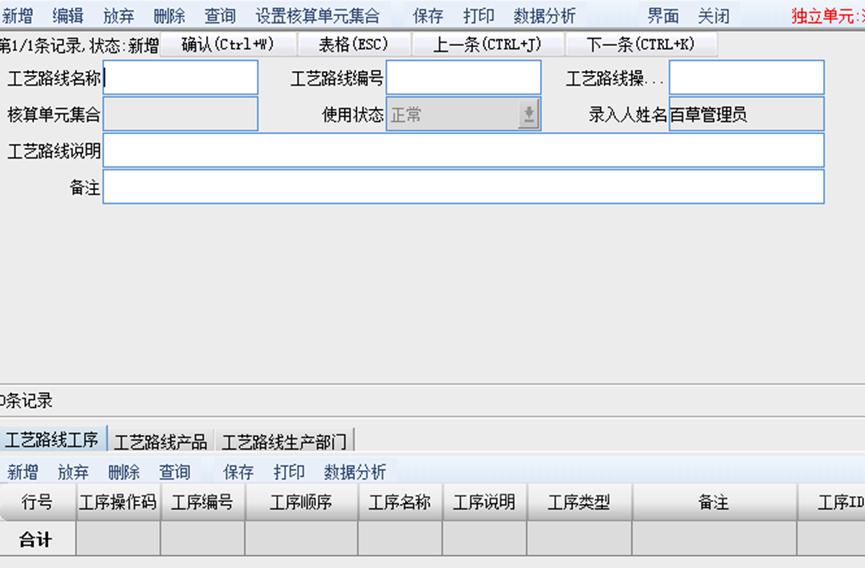Select the 工艺路线工序 tab
Screen dimensions: 865x568
(52, 440)
